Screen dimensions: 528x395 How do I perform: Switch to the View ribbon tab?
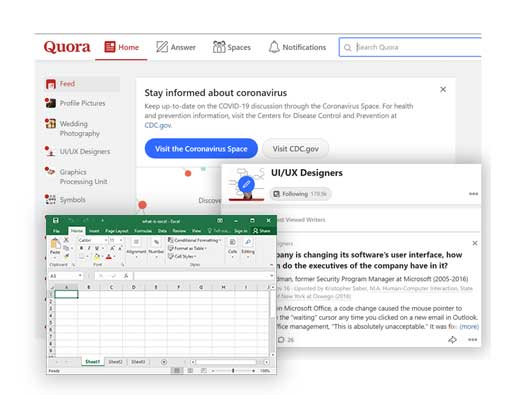196,231
